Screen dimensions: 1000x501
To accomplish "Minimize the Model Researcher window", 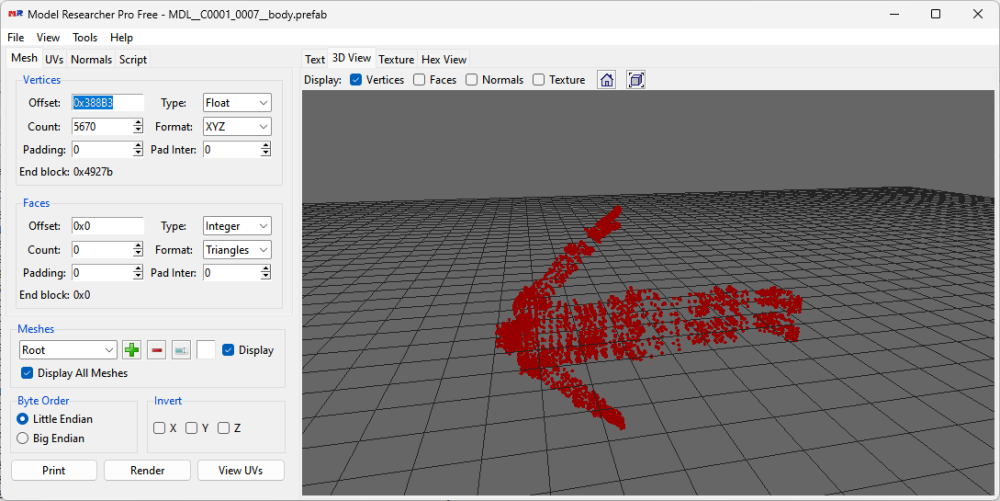I will coord(894,14).
